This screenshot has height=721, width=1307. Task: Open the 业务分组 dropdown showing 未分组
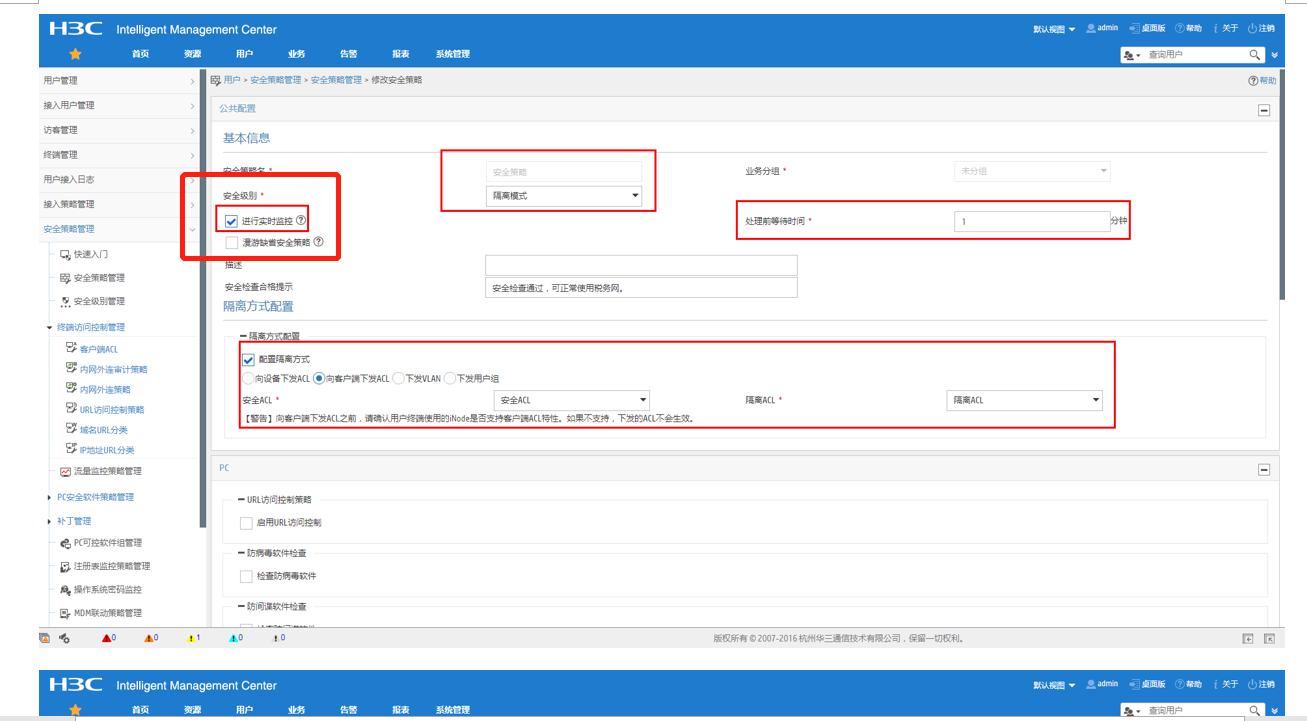pos(1032,171)
